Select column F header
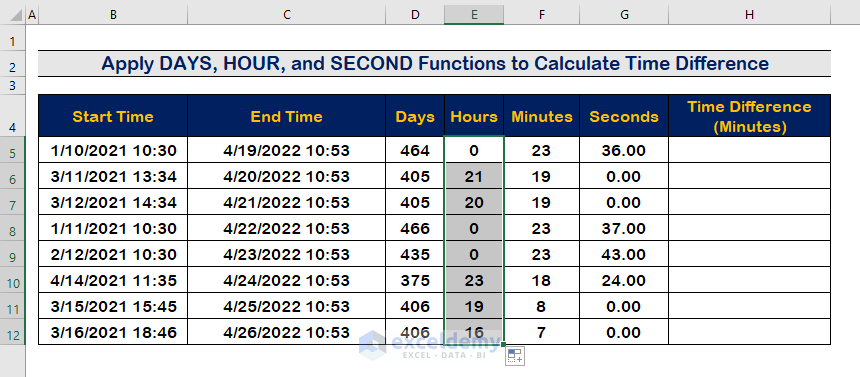The image size is (860, 377). [541, 15]
